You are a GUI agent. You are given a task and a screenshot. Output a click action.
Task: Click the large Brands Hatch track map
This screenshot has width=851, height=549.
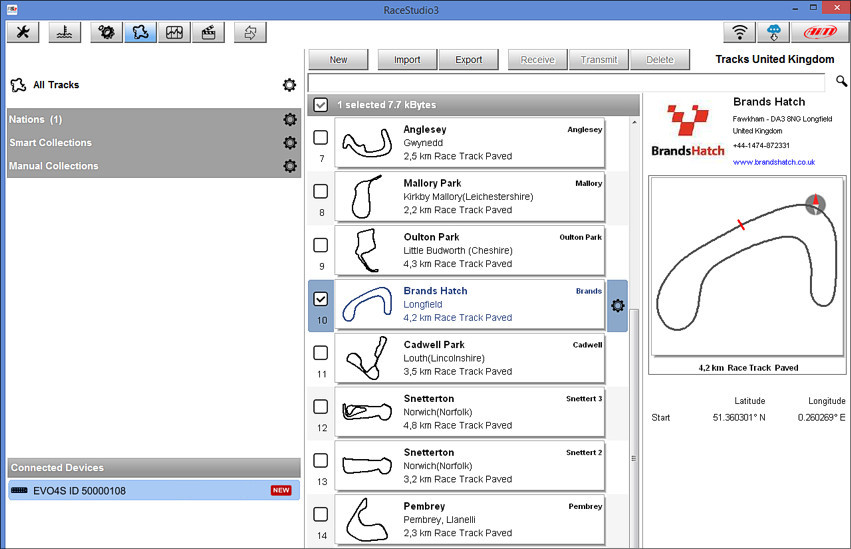[x=747, y=266]
